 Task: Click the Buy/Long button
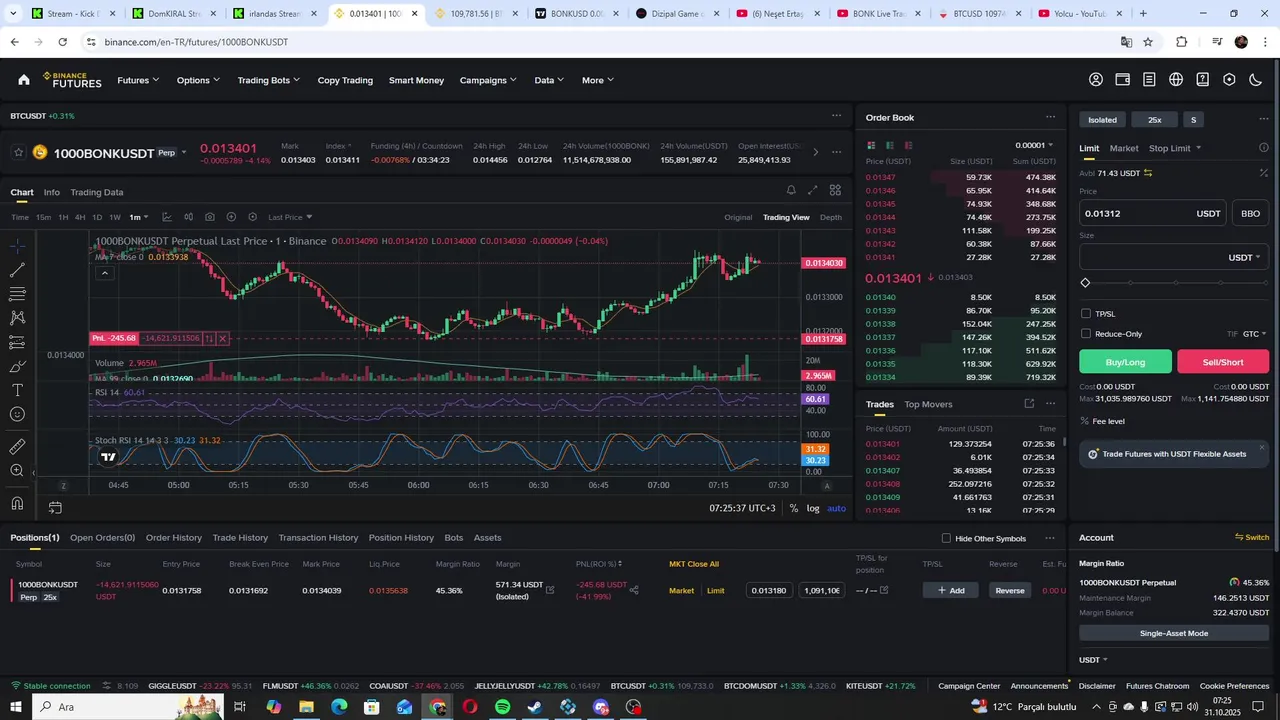1125,362
